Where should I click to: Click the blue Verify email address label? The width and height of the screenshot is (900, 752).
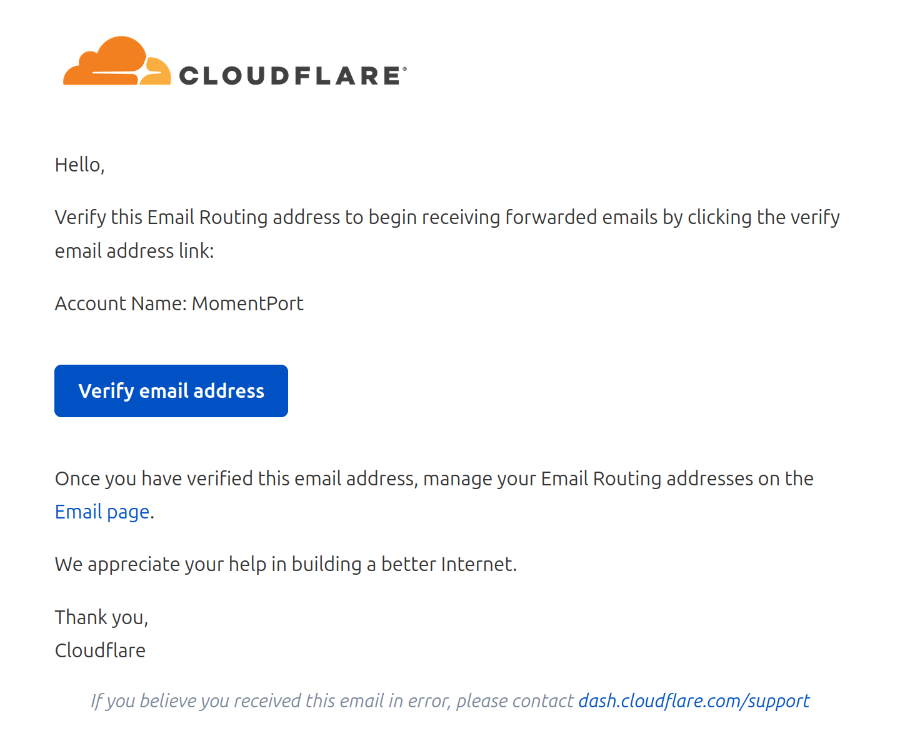(170, 390)
